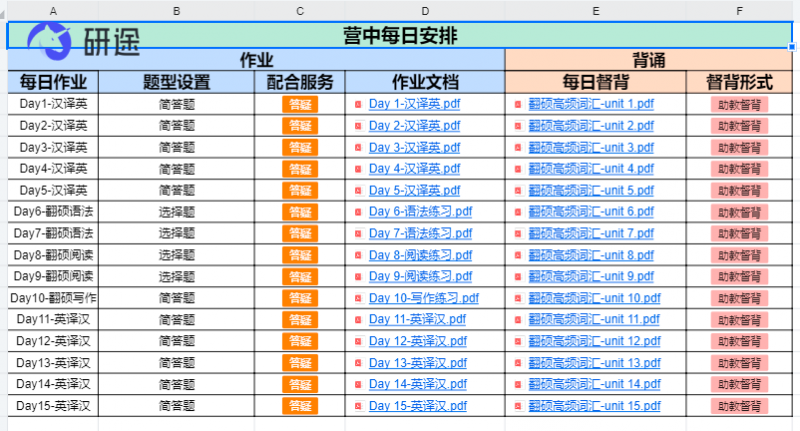Select column B header
The height and width of the screenshot is (431, 800).
tap(177, 11)
